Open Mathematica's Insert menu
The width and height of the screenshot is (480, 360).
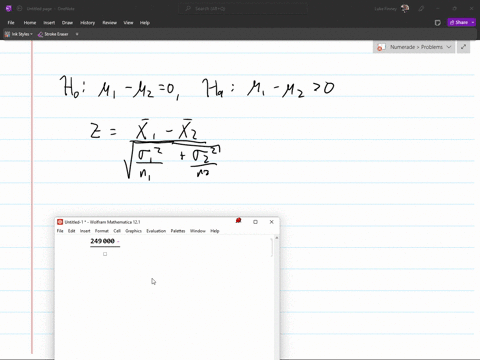coord(85,231)
